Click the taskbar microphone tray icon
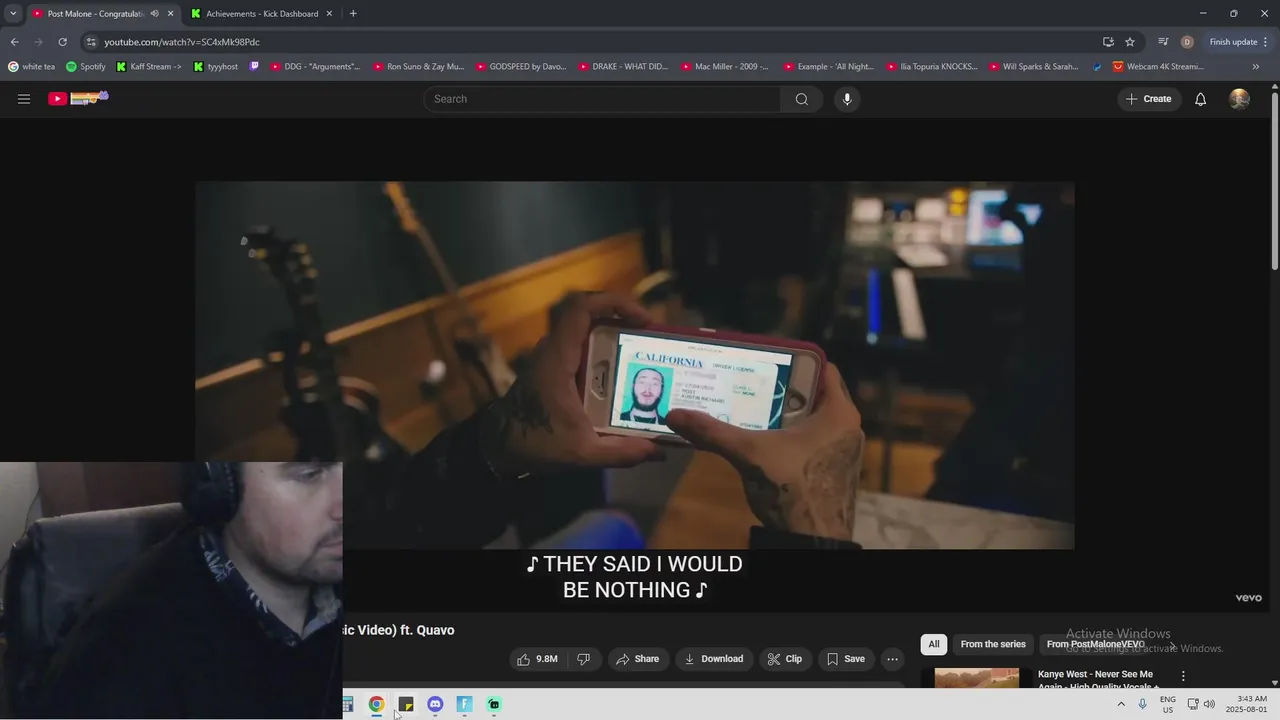 pos(1143,704)
